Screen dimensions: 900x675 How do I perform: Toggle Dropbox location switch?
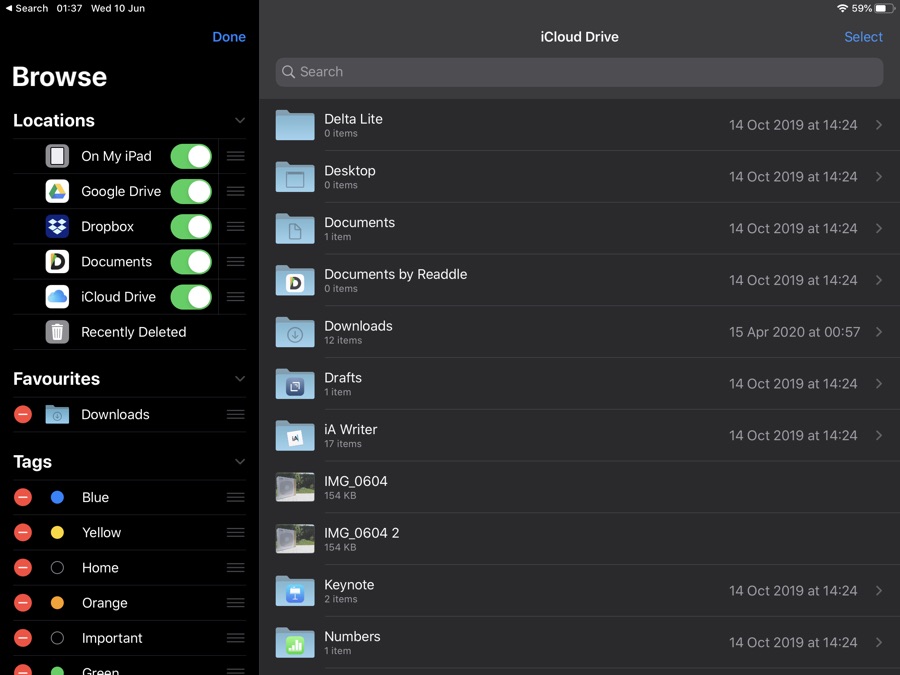pos(191,226)
